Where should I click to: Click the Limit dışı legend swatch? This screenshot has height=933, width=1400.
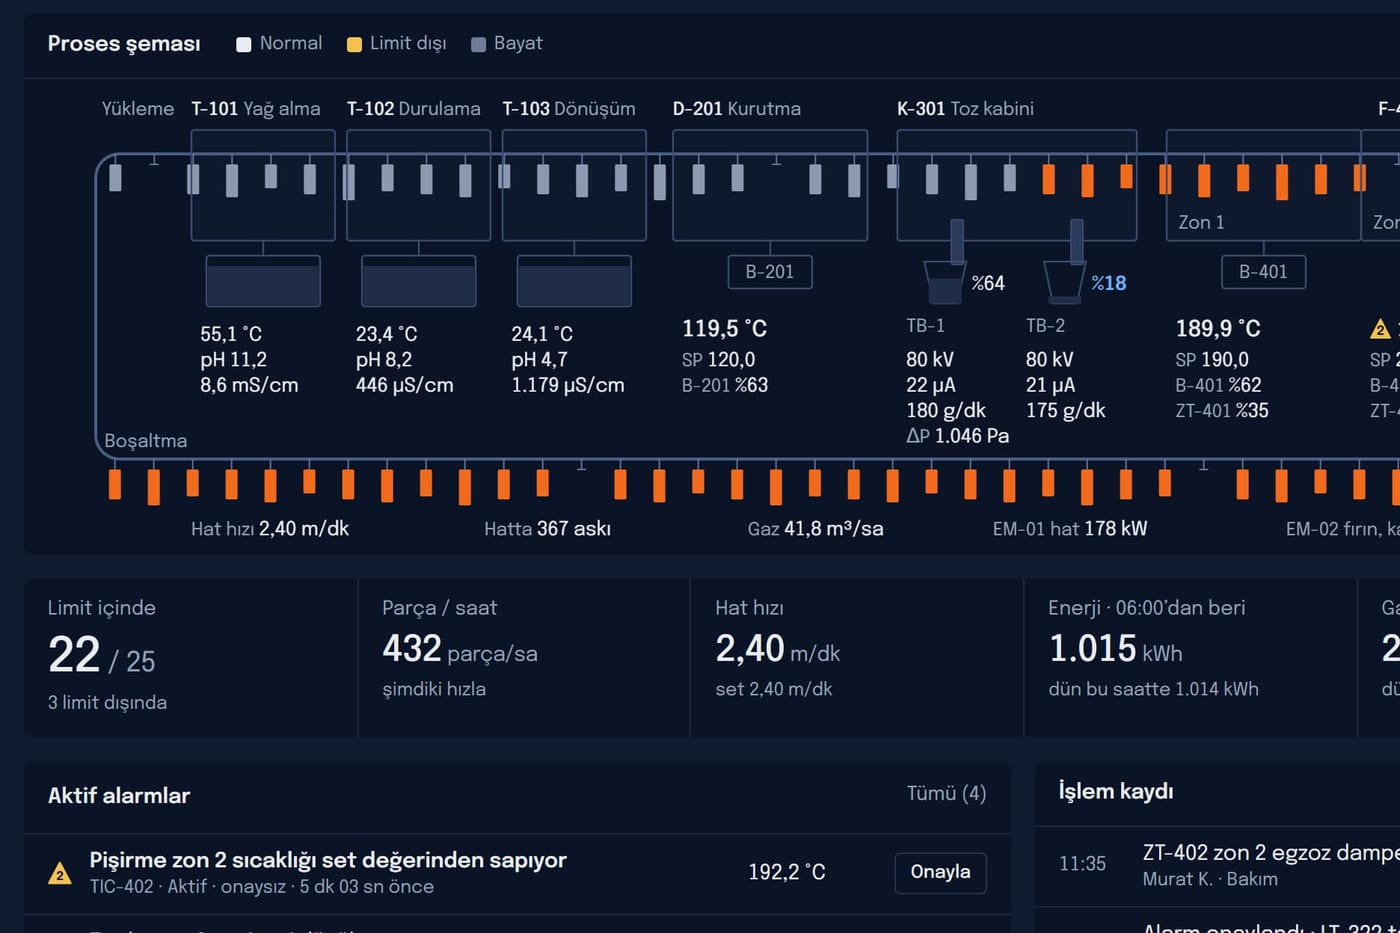[354, 44]
